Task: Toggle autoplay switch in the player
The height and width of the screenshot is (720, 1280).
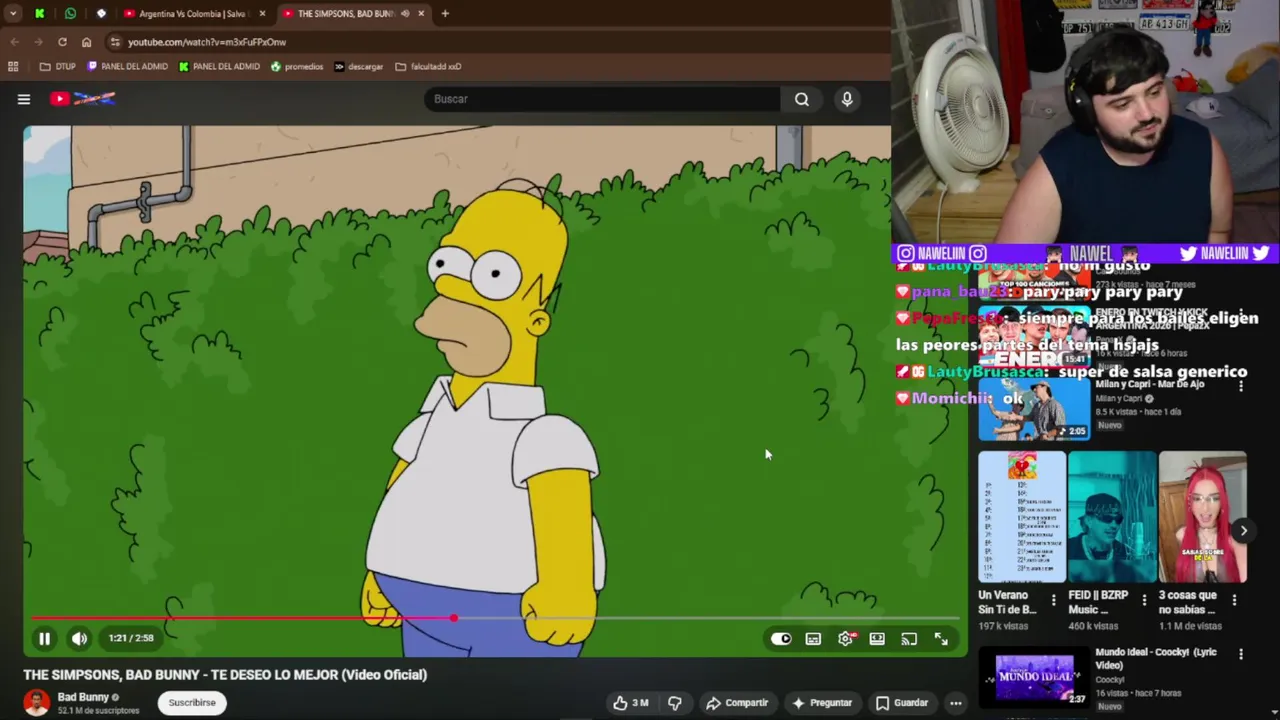Action: pos(781,639)
